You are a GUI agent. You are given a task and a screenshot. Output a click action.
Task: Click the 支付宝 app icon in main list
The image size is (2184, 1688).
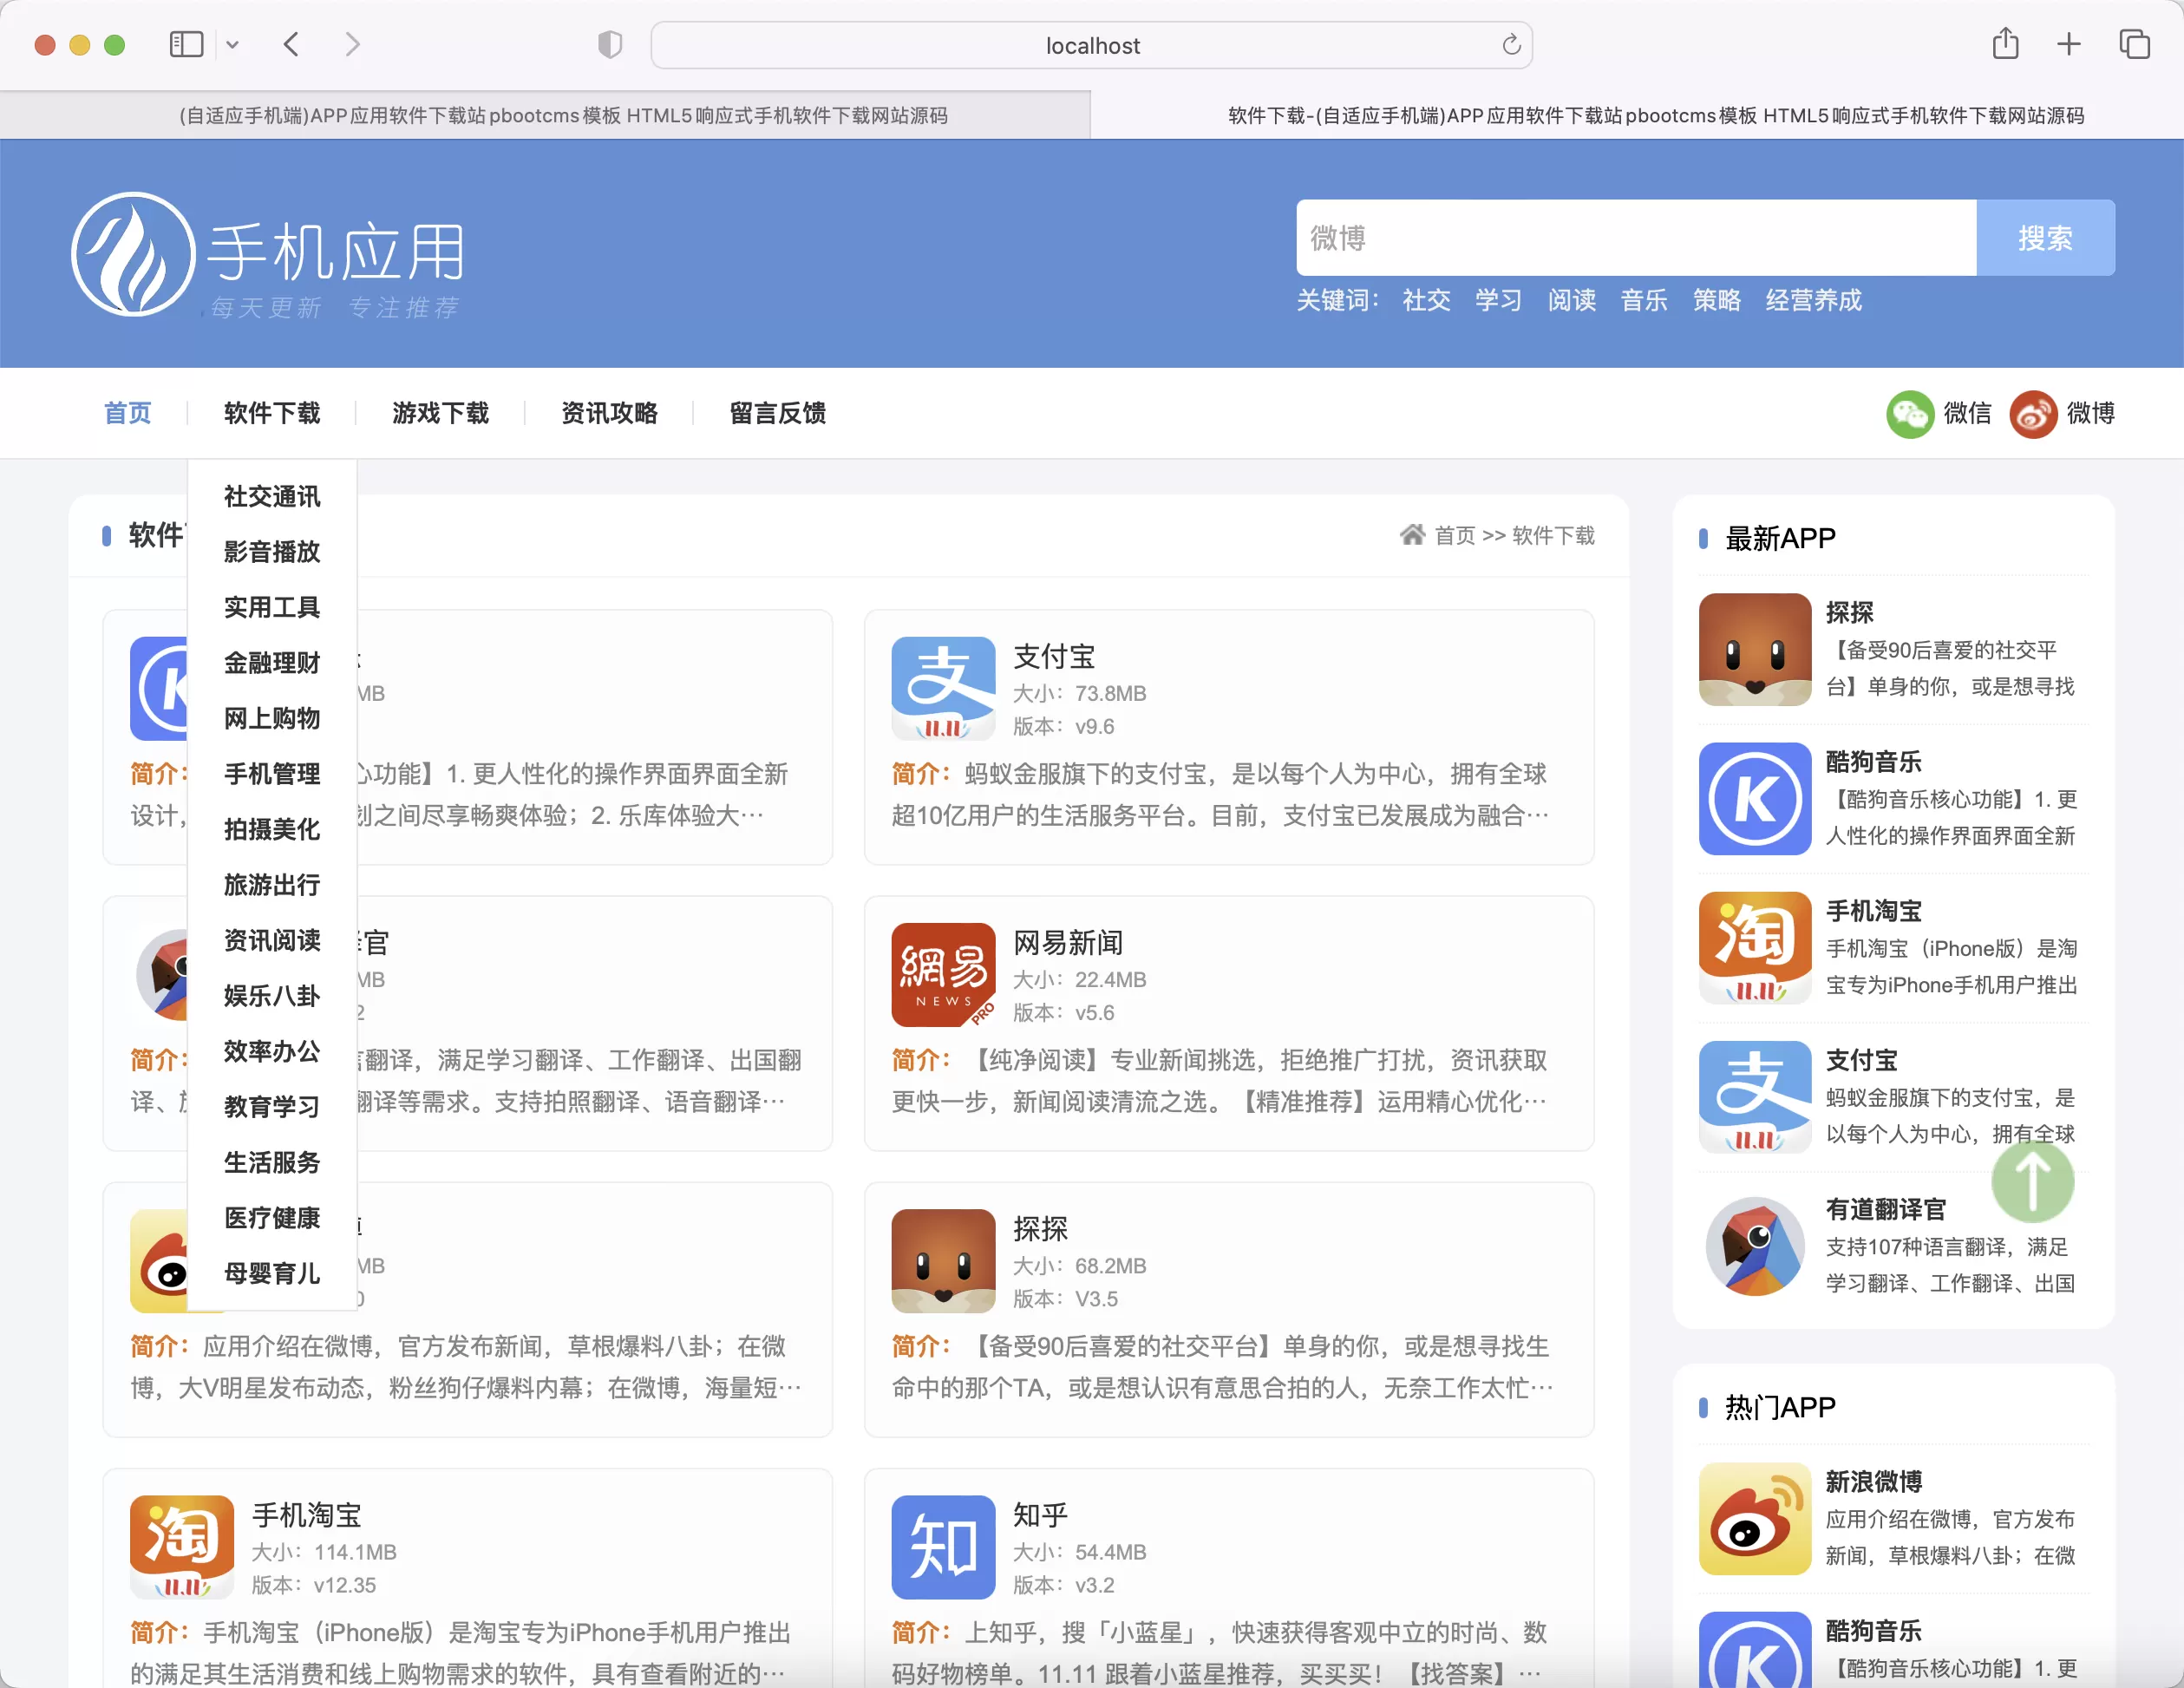(943, 688)
